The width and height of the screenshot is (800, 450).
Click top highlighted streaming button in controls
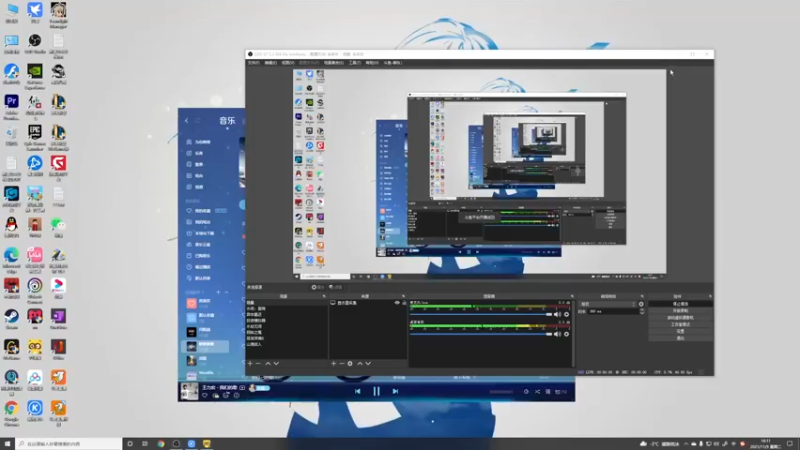(x=681, y=304)
